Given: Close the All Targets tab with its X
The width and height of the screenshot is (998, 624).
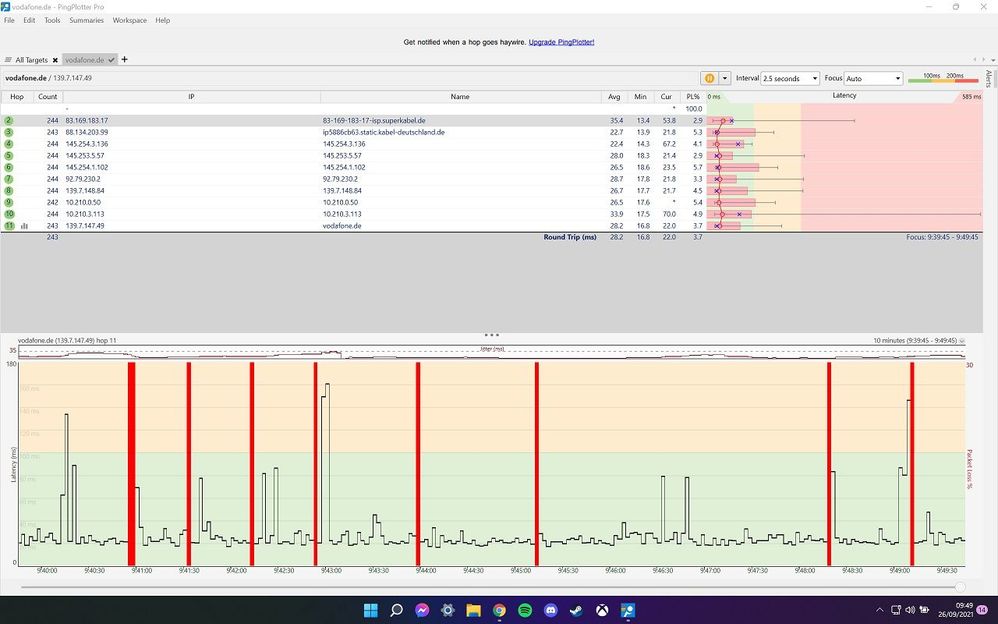Looking at the screenshot, I should 55,60.
